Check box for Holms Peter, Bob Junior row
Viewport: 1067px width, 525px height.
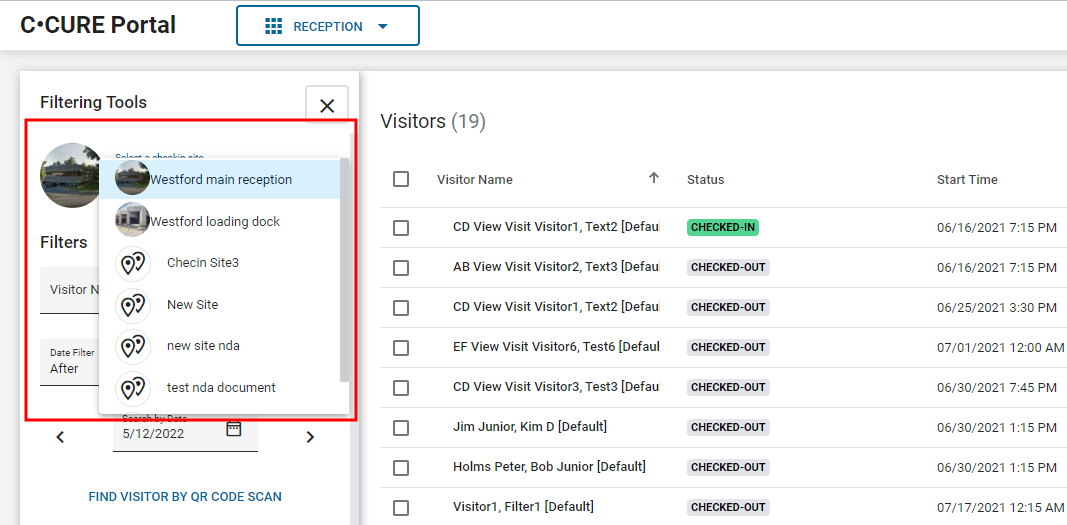401,468
